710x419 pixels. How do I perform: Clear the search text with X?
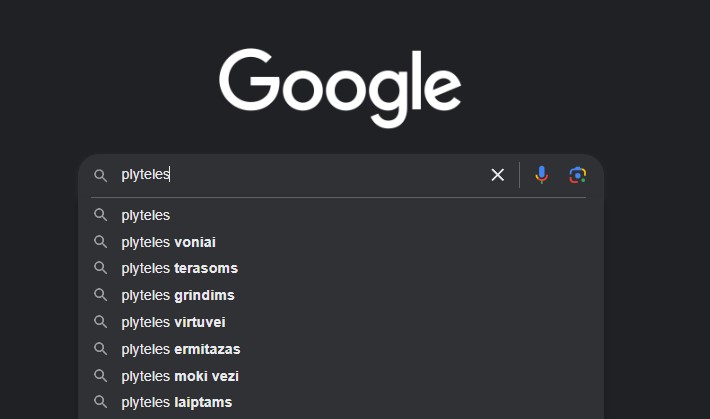497,175
